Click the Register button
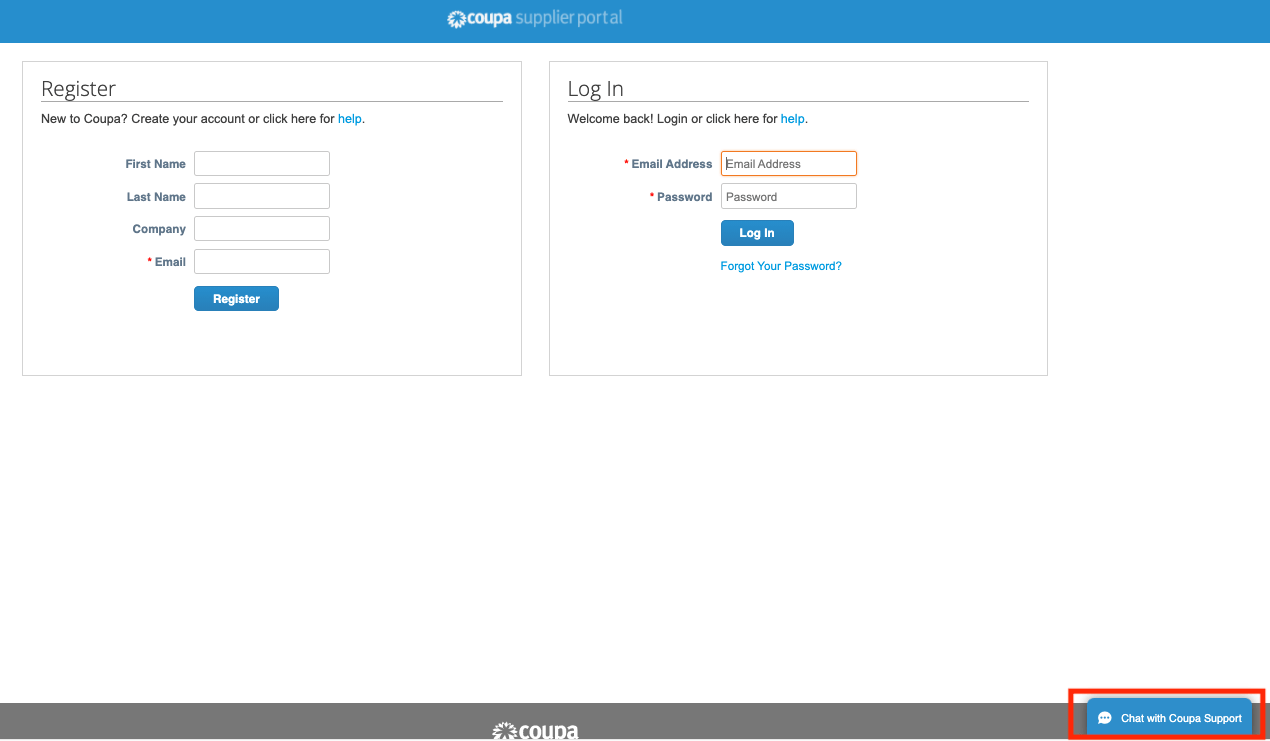Viewport: 1270px width, 741px height. tap(236, 298)
